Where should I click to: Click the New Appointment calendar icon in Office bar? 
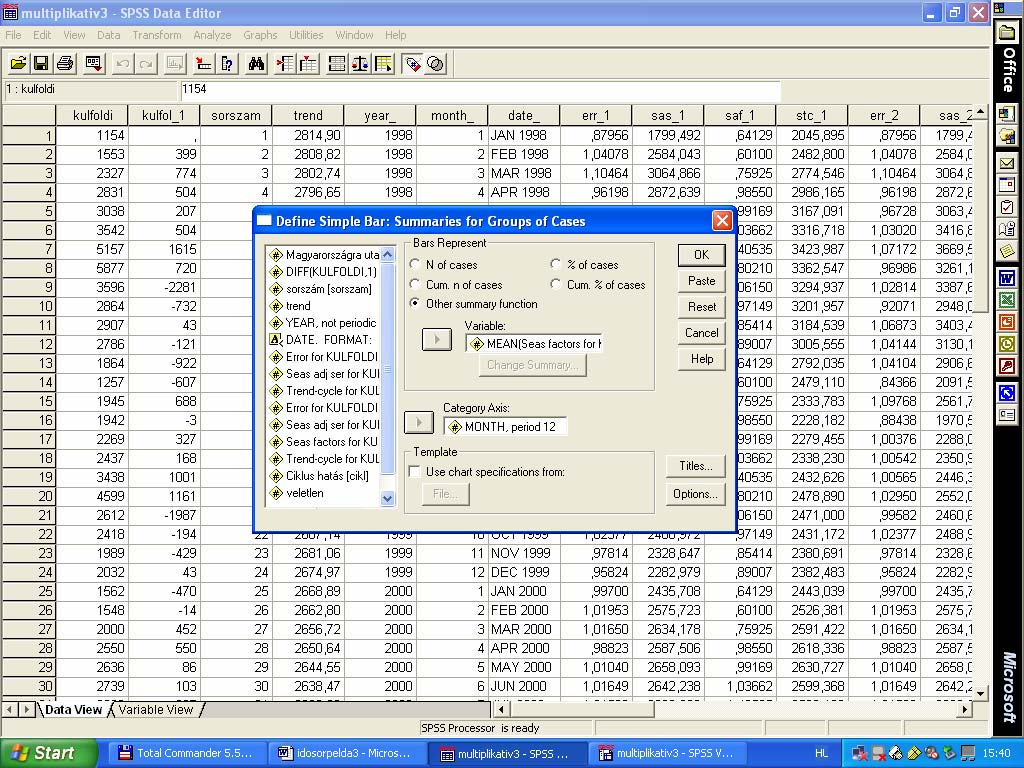(x=1007, y=185)
